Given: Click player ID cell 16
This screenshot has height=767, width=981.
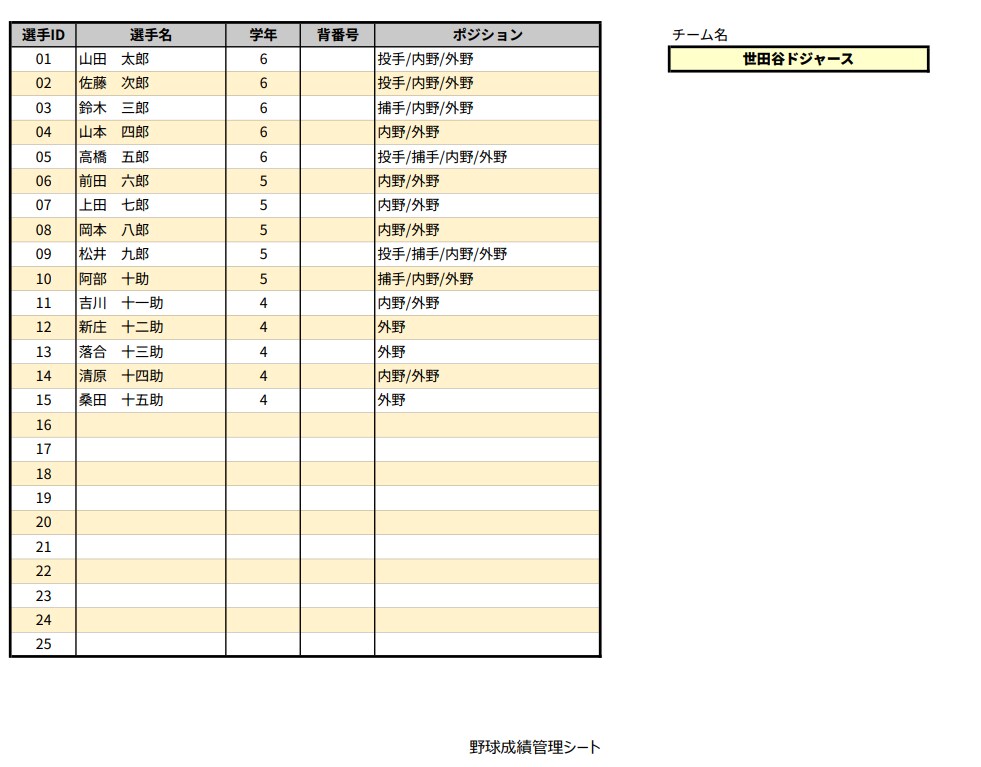Looking at the screenshot, I should [43, 425].
